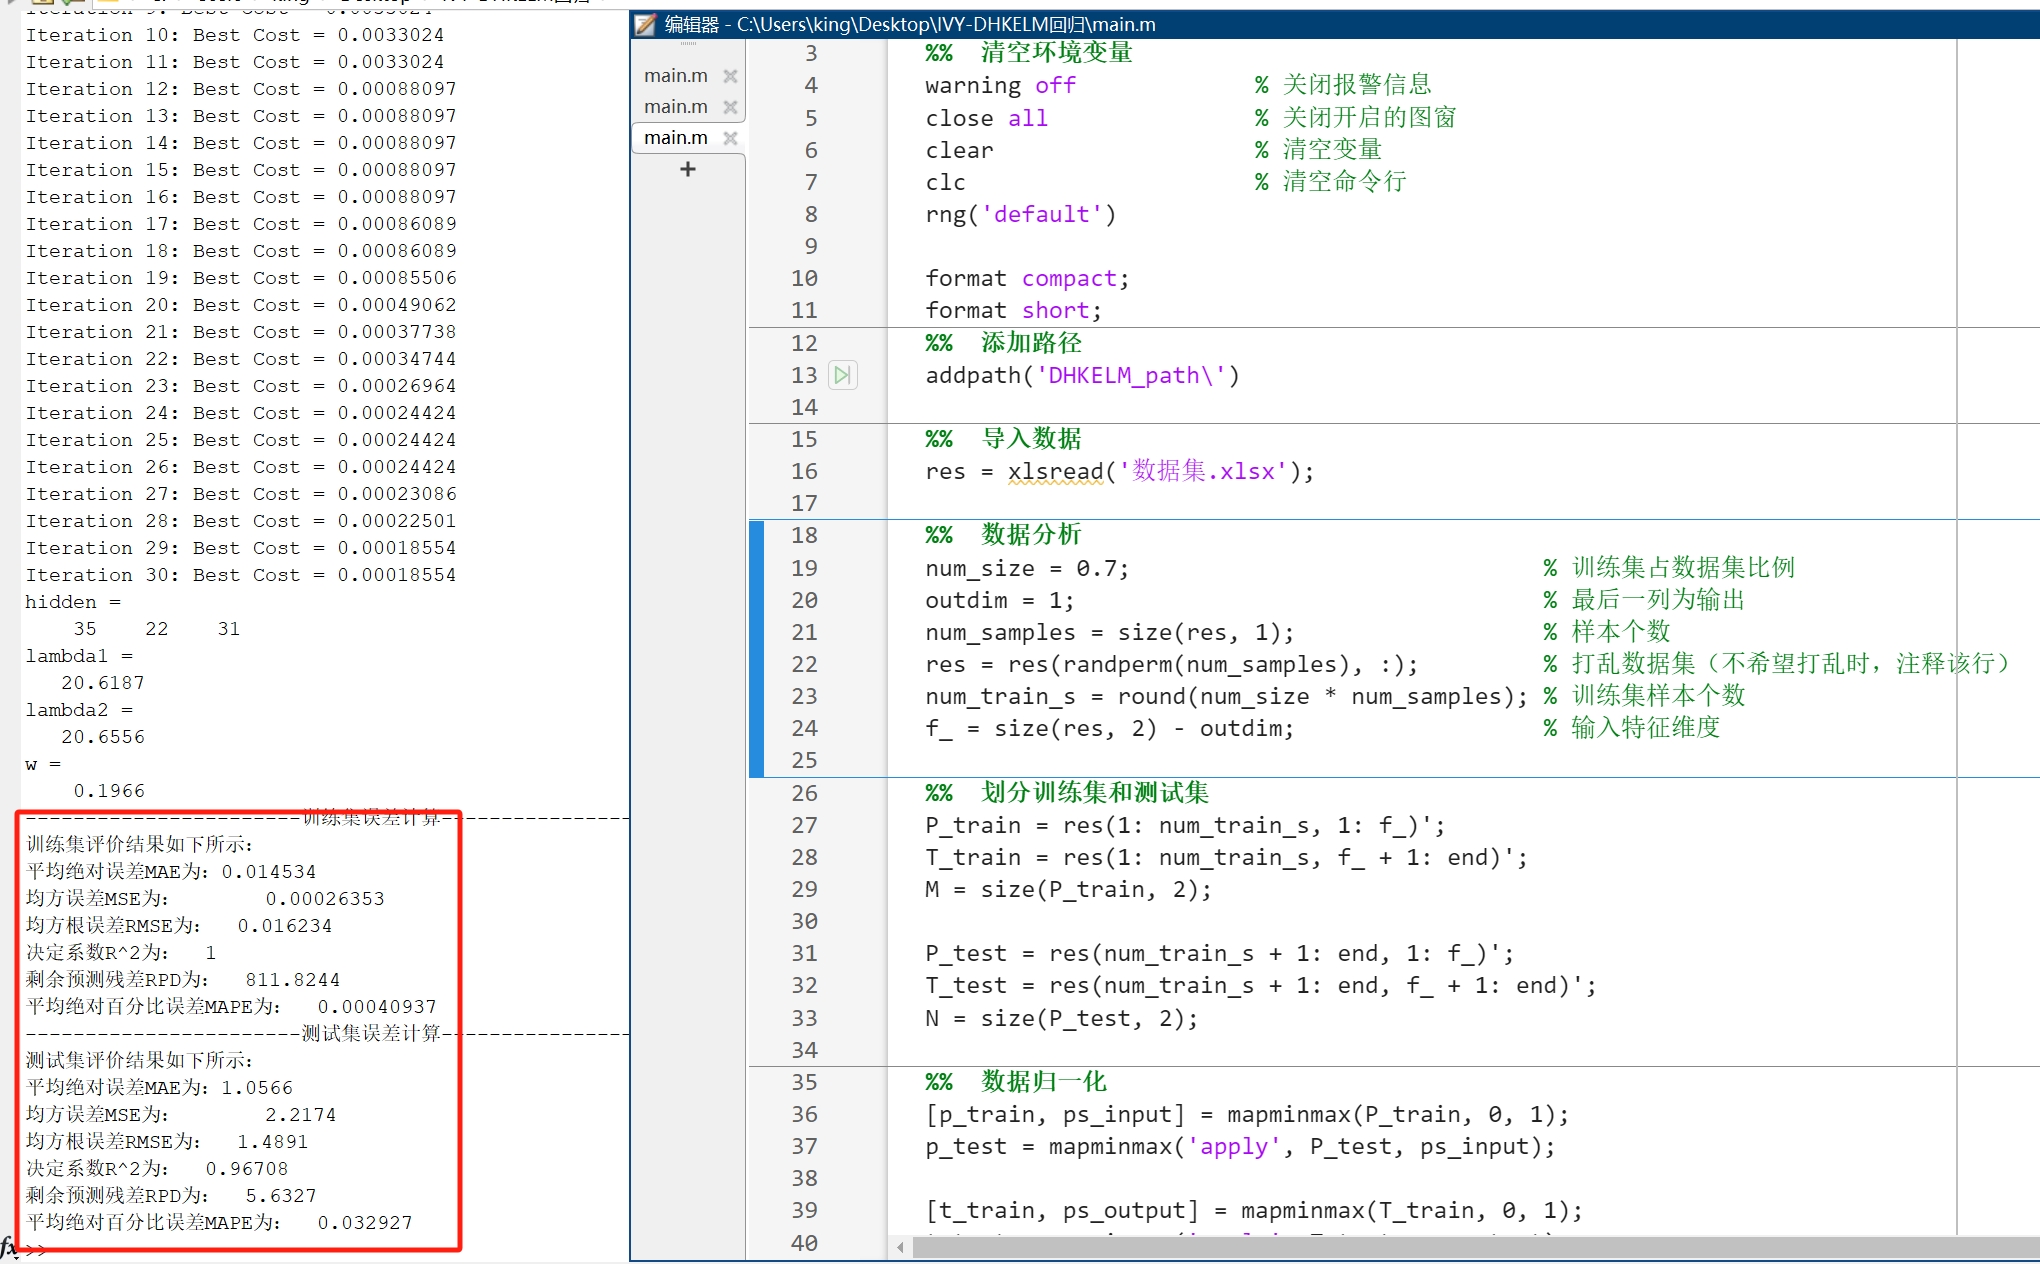Close the middle main.m editor tab
The height and width of the screenshot is (1264, 2040).
point(730,107)
